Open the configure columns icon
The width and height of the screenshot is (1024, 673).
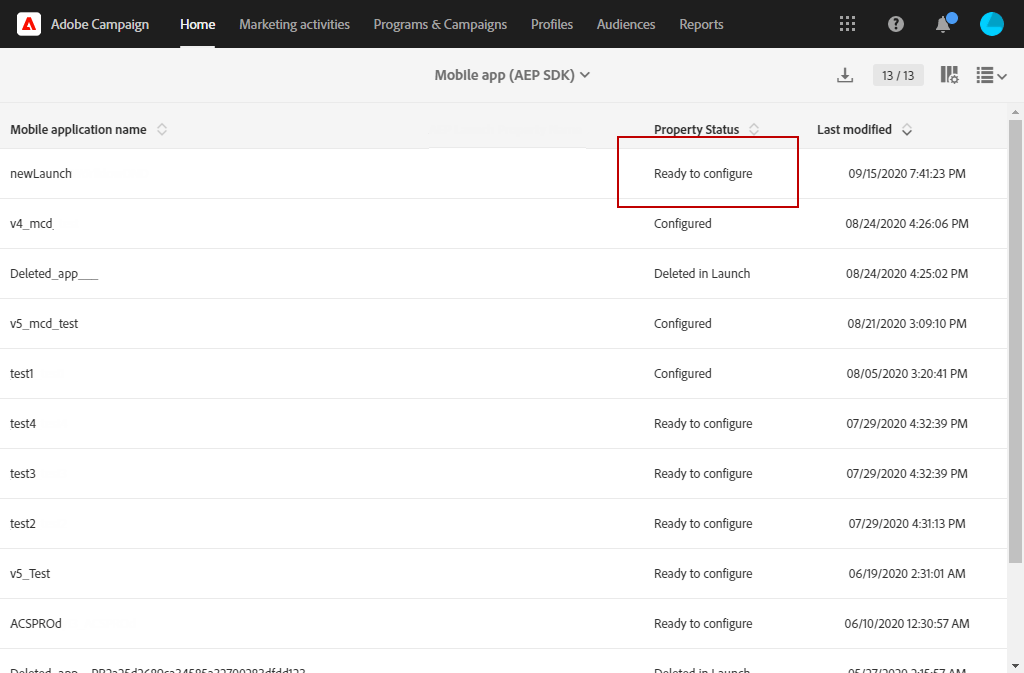pos(949,74)
